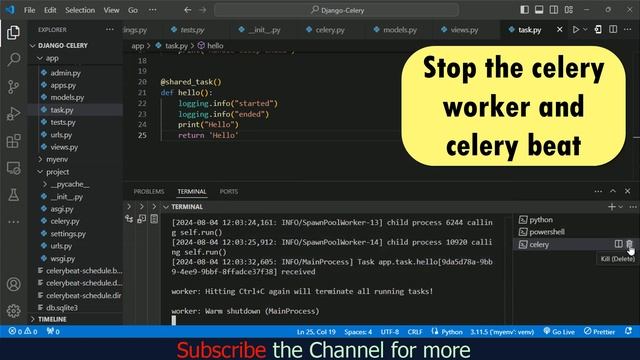640x360 pixels.
Task: Open the File menu
Action: click(29, 10)
